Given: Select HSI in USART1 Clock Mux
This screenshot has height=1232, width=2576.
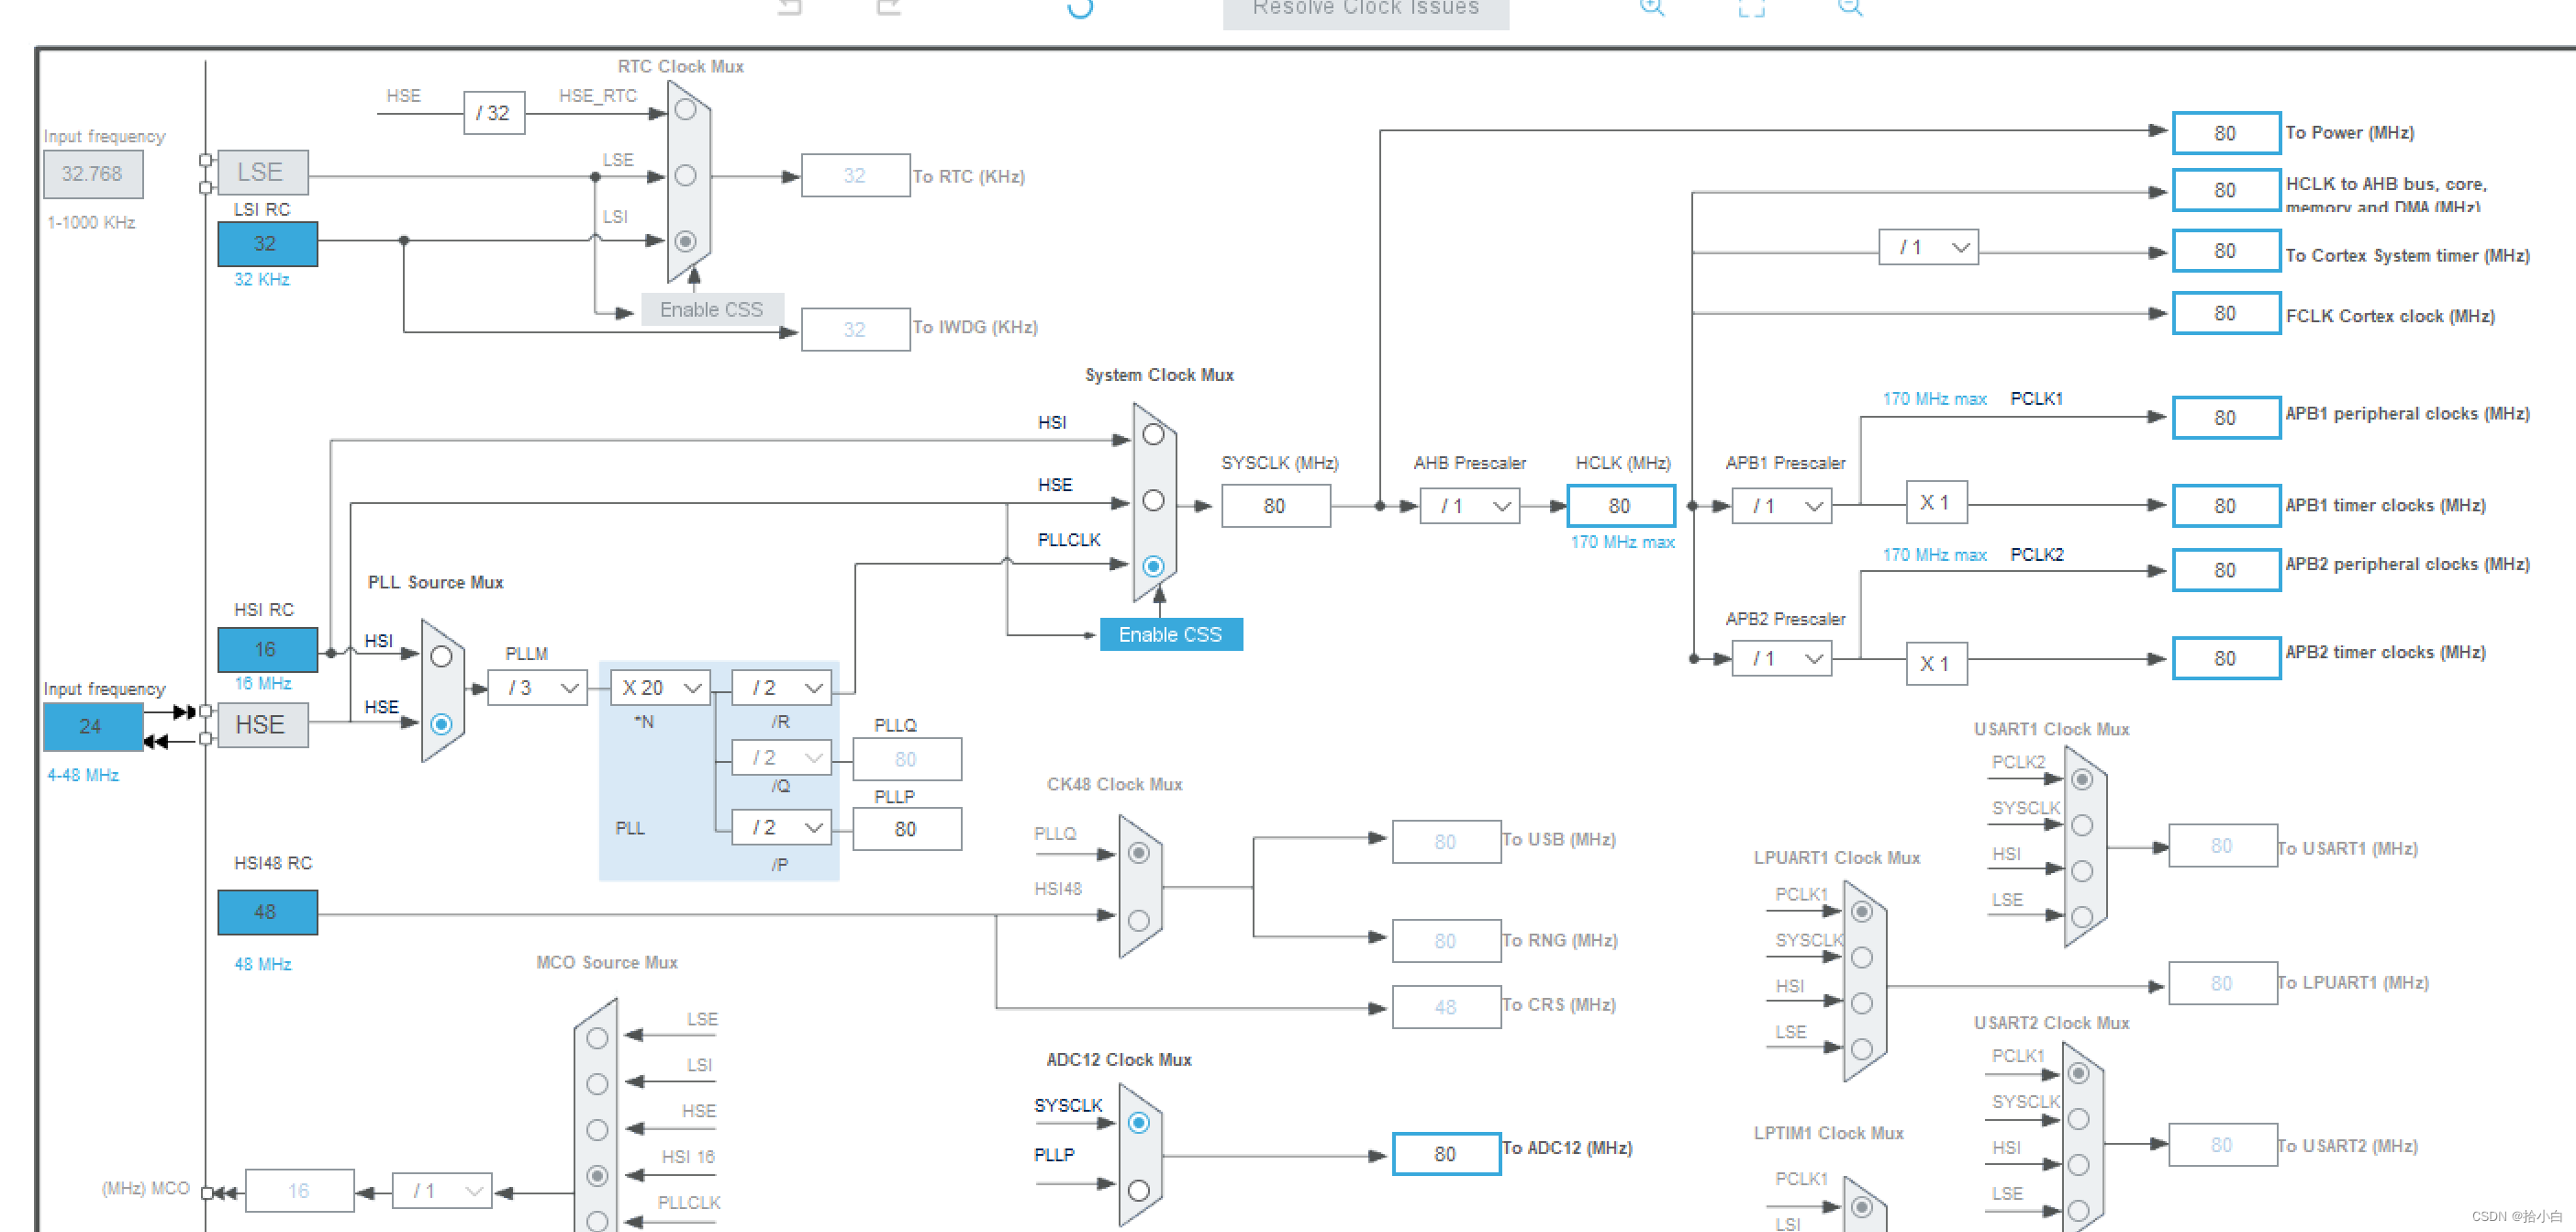Looking at the screenshot, I should click(2082, 871).
